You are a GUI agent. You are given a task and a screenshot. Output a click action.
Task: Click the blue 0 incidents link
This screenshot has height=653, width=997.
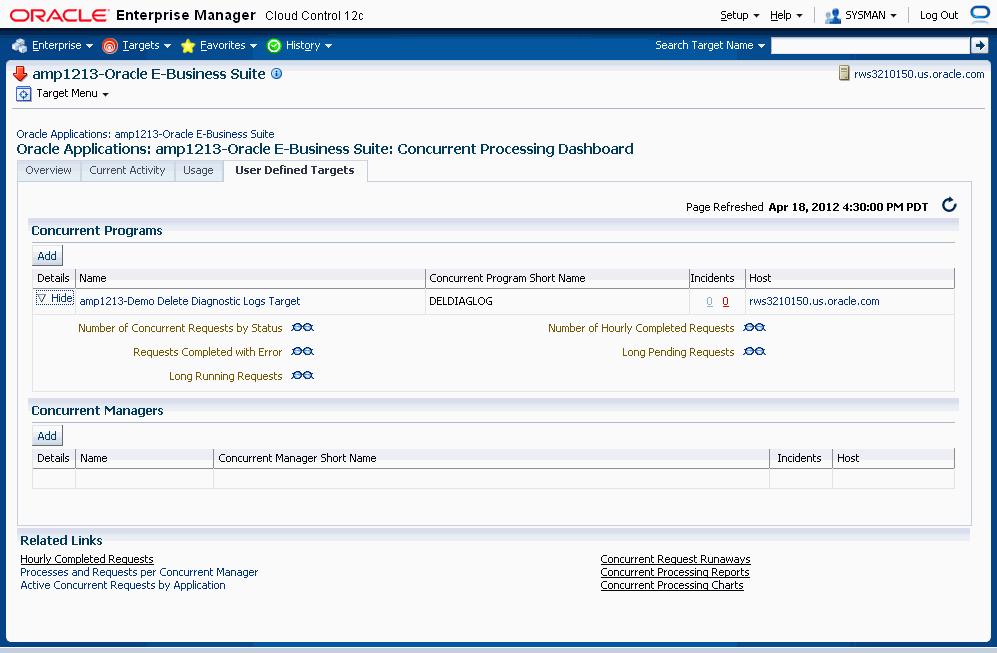[710, 301]
